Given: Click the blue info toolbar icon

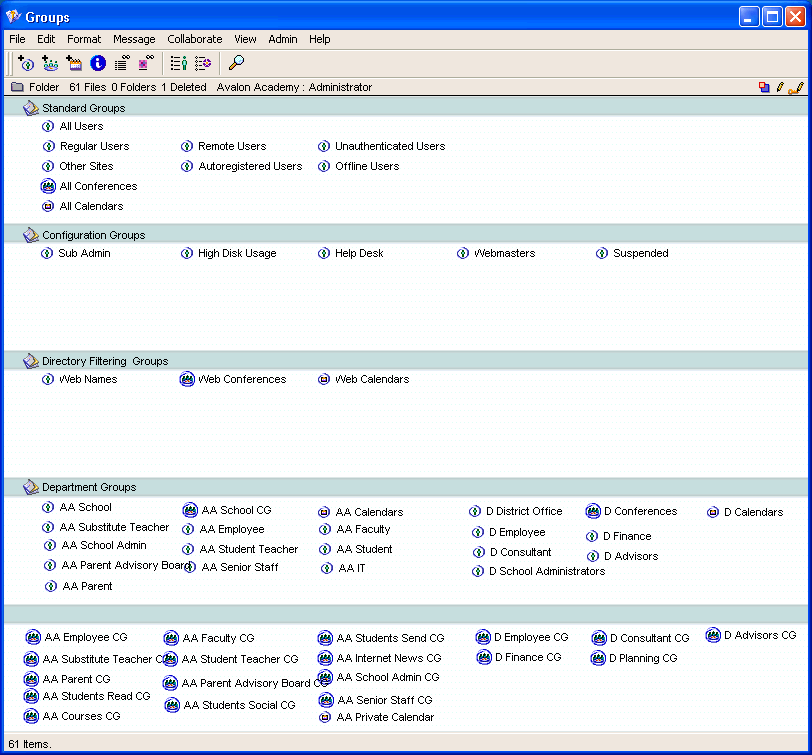Looking at the screenshot, I should (x=98, y=63).
